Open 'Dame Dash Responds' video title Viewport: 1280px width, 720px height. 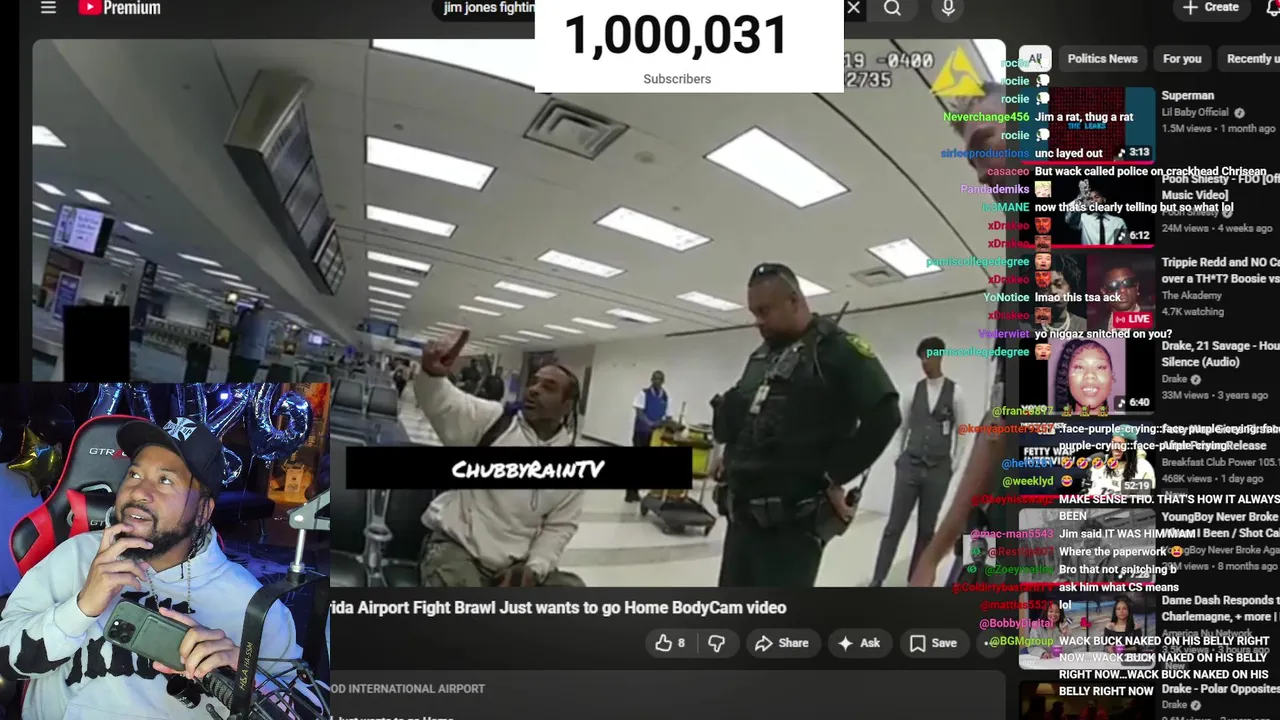click(x=1221, y=608)
